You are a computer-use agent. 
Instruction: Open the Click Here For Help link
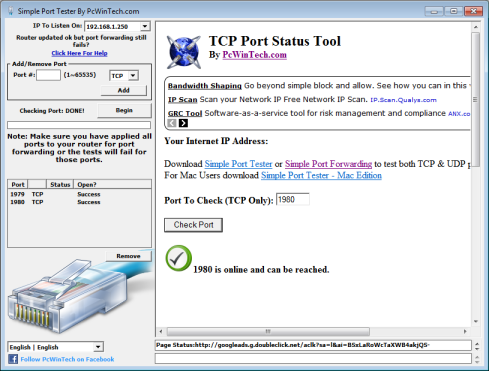tap(79, 53)
